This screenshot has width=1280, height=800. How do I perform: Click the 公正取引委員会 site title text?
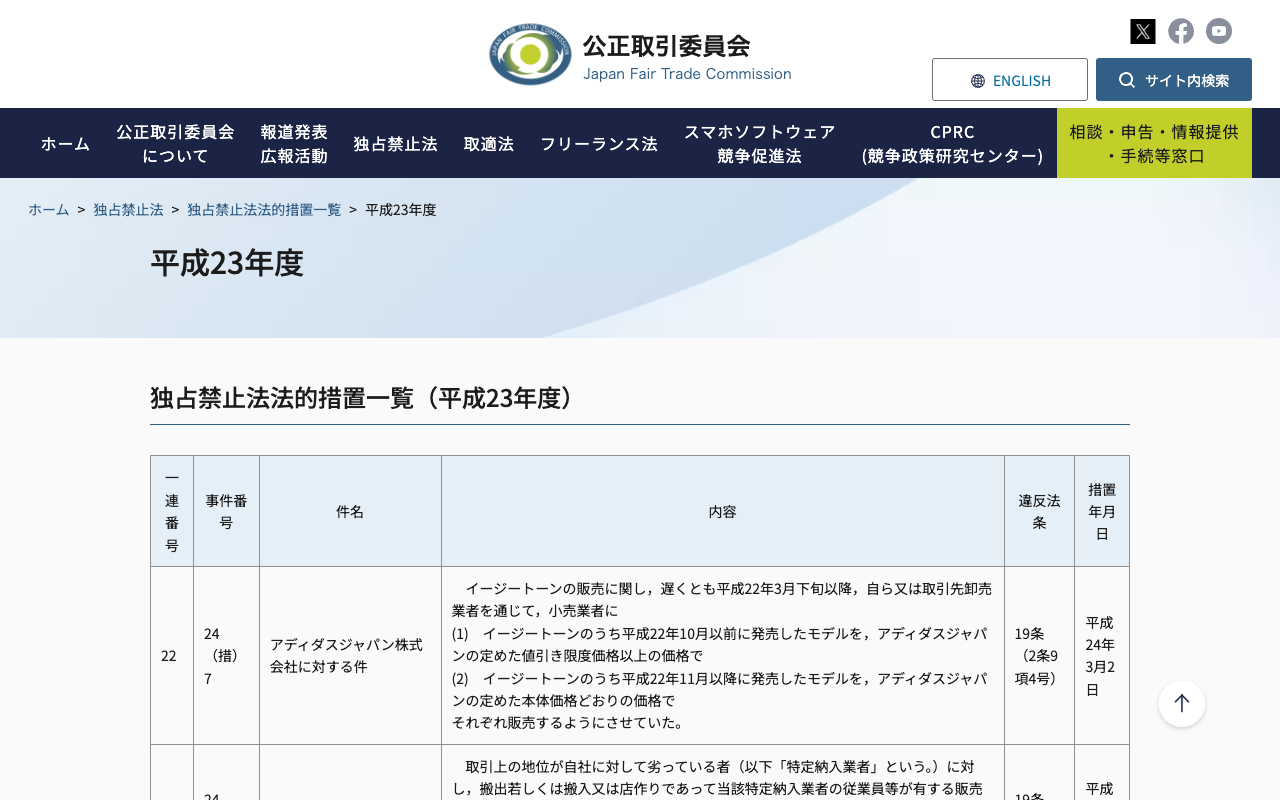click(x=666, y=46)
